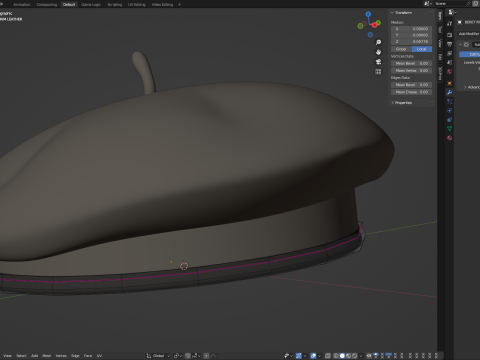Open snapping options dropdown
Viewport: 480px width, 360px height.
pyautogui.click(x=196, y=356)
